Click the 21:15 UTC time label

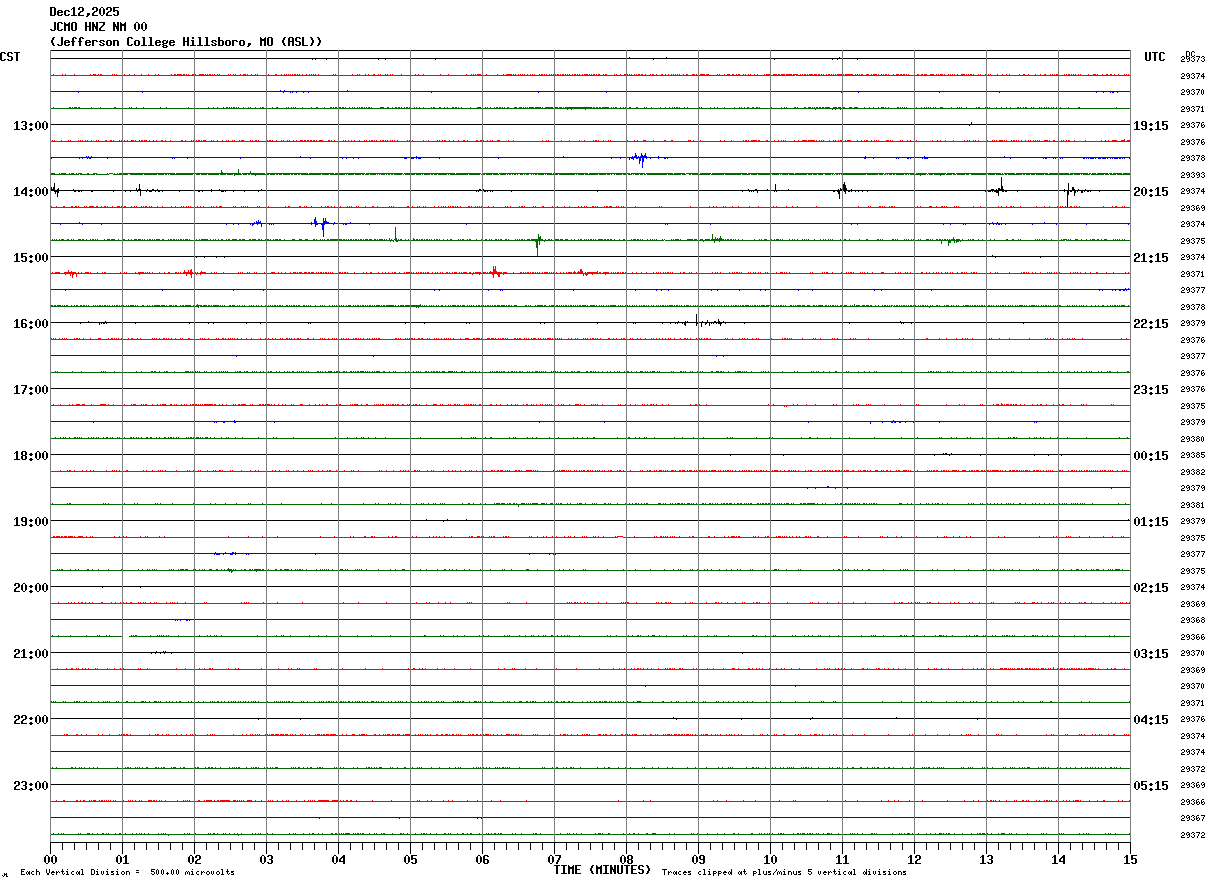tap(1151, 258)
